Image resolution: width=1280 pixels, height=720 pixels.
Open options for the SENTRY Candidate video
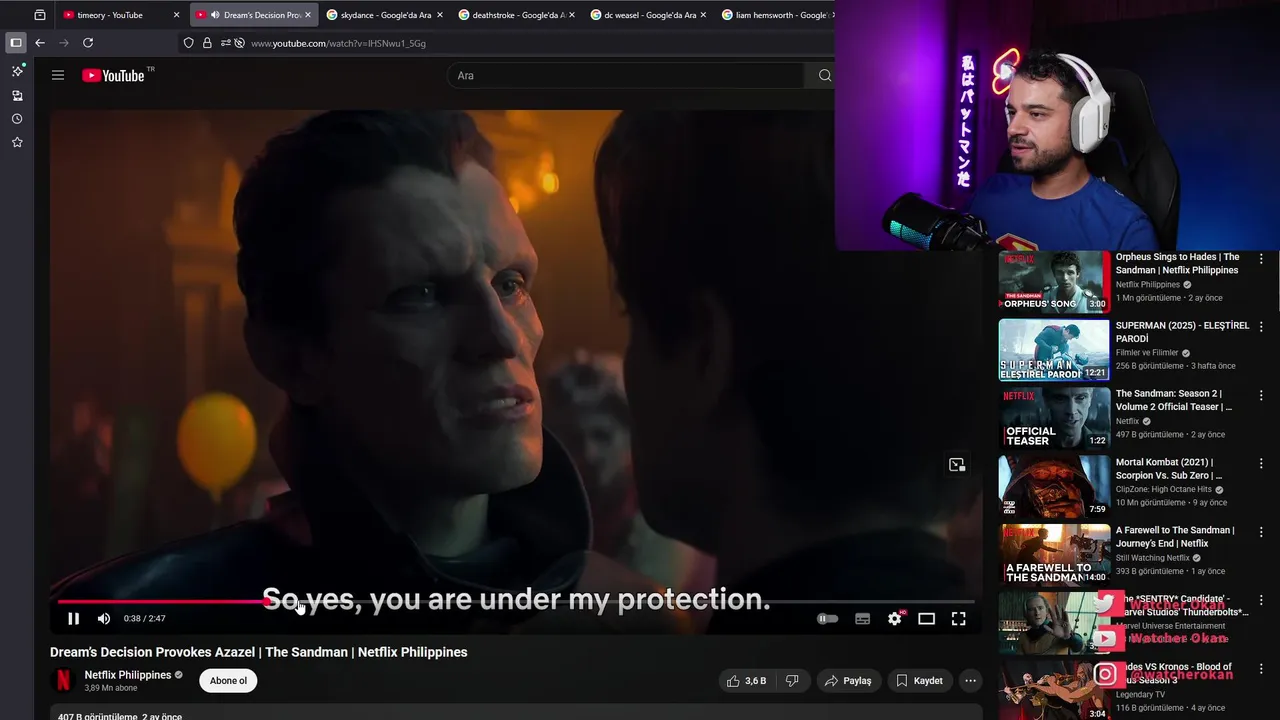[x=1261, y=599]
